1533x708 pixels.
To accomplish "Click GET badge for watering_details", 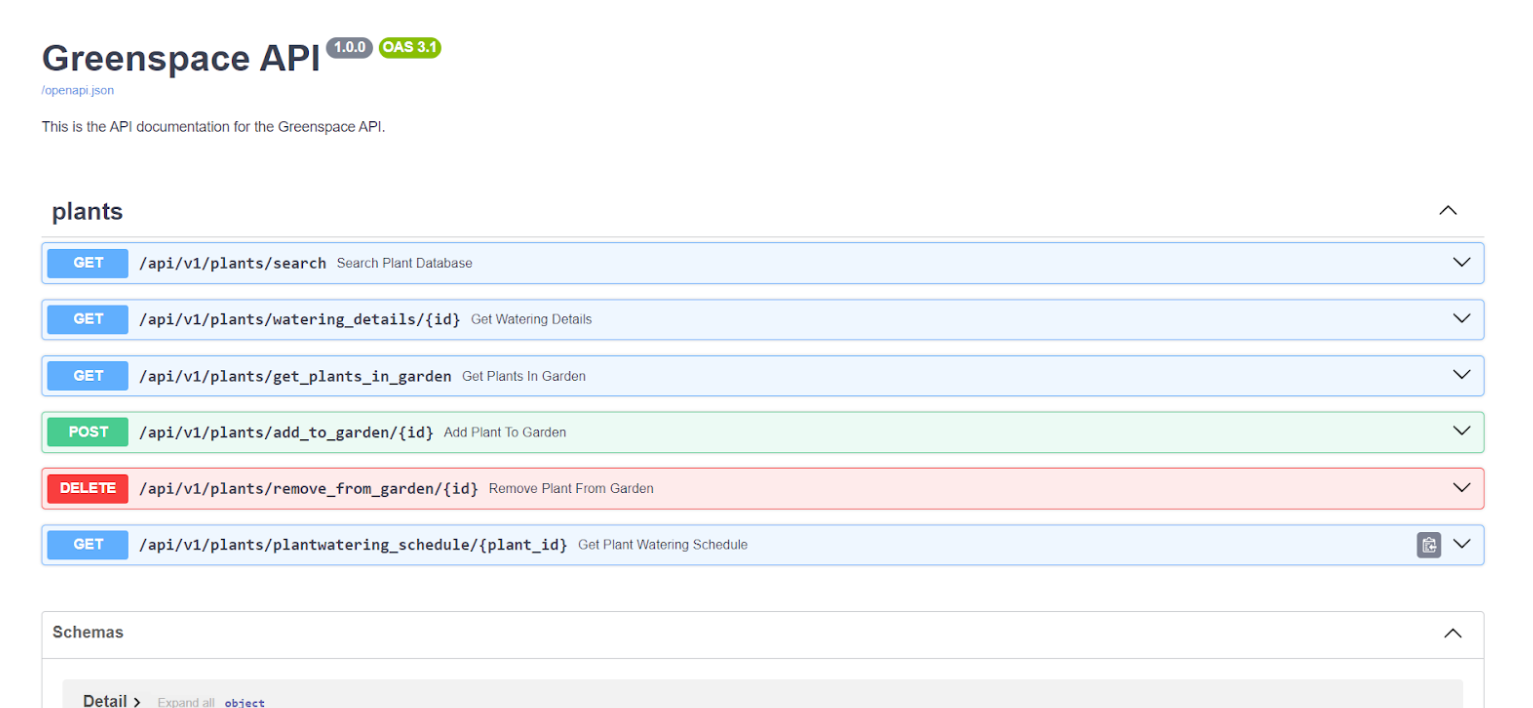I will (88, 319).
